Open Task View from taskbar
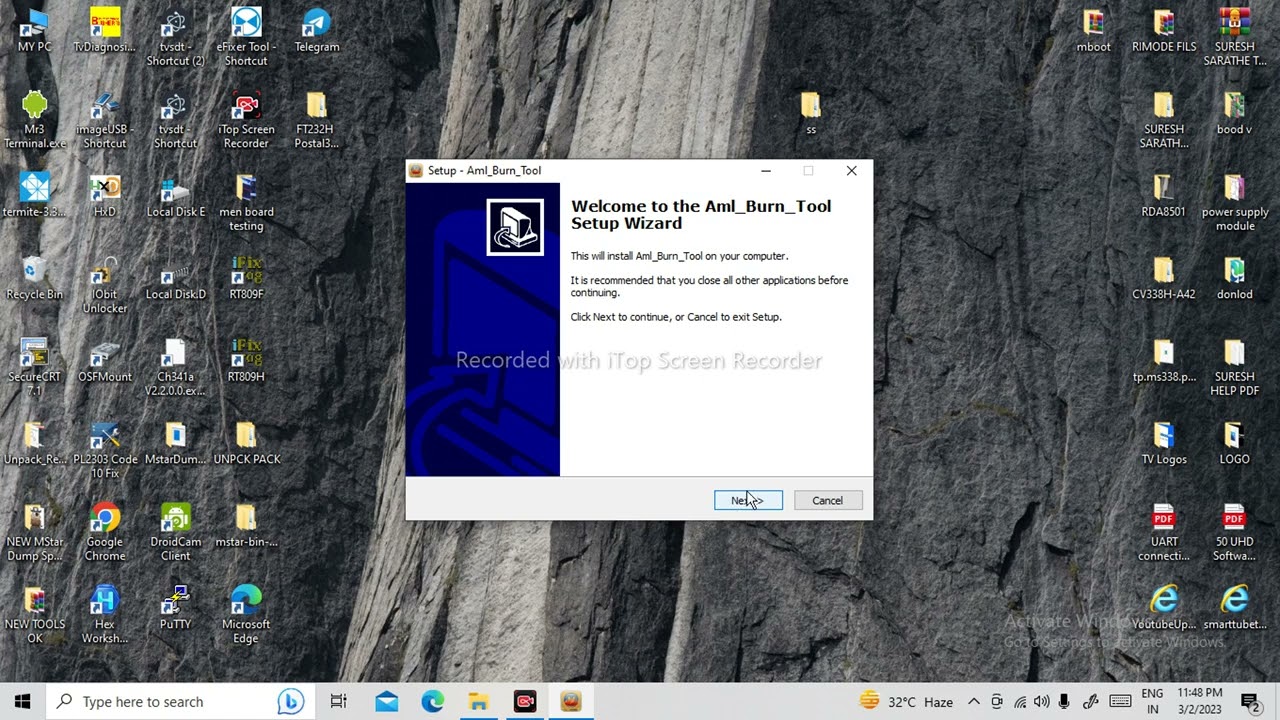Image resolution: width=1280 pixels, height=720 pixels. pos(338,701)
